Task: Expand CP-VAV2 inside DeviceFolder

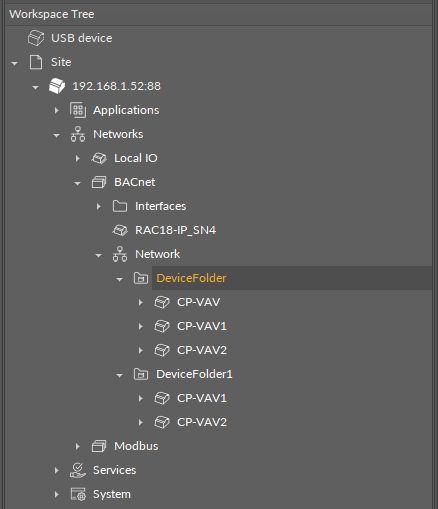Action: click(141, 350)
